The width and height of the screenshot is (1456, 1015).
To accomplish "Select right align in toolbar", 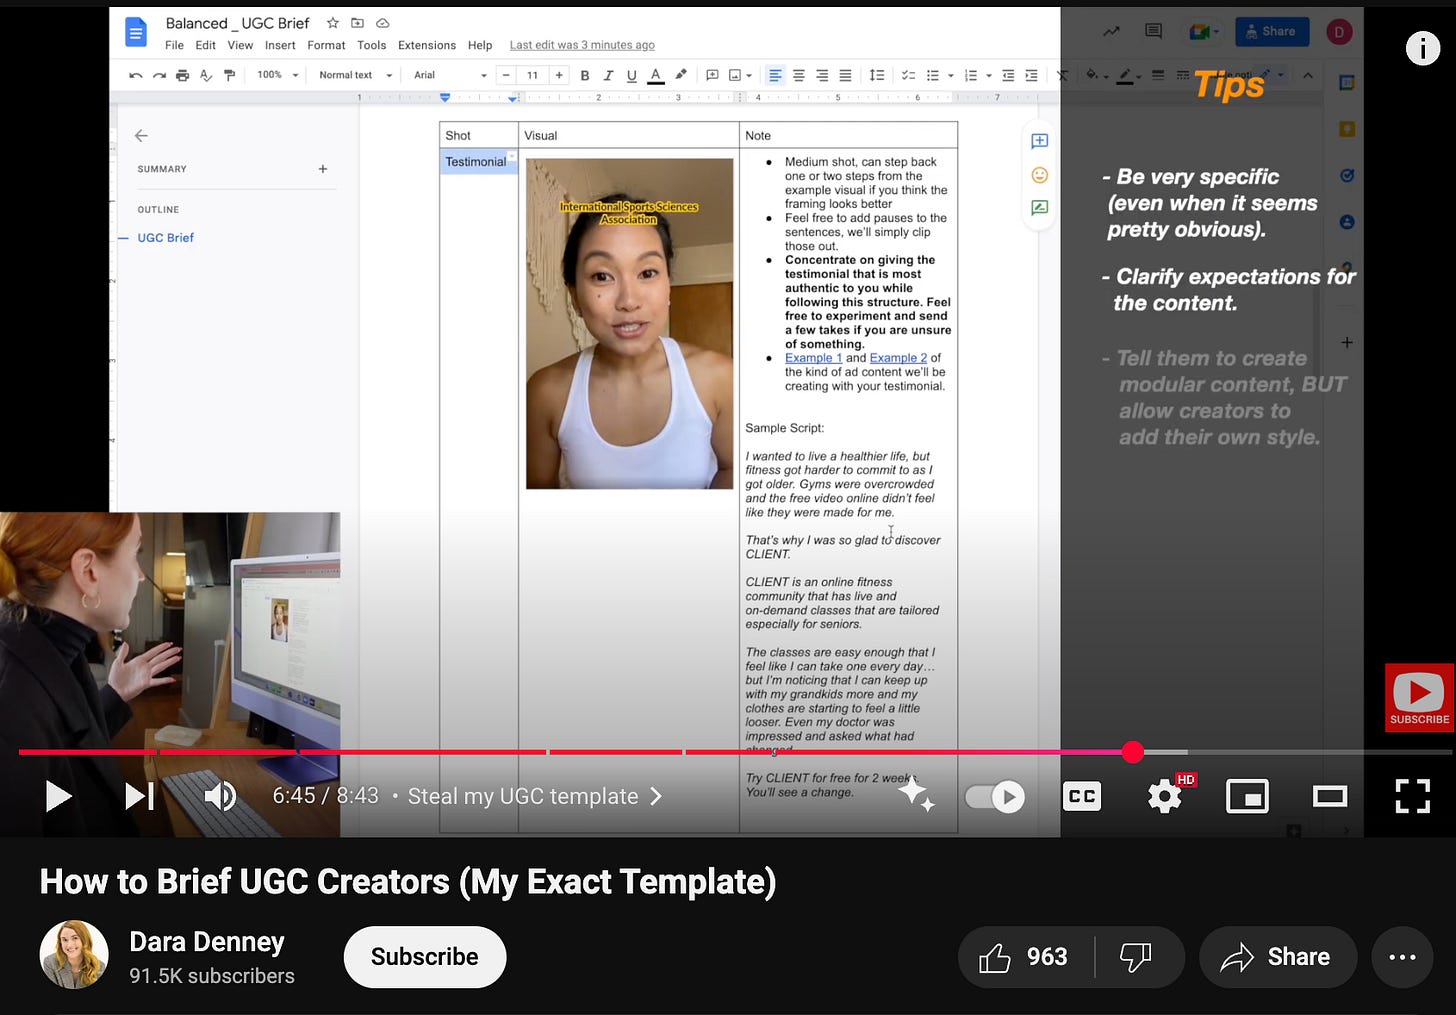I will click(822, 75).
